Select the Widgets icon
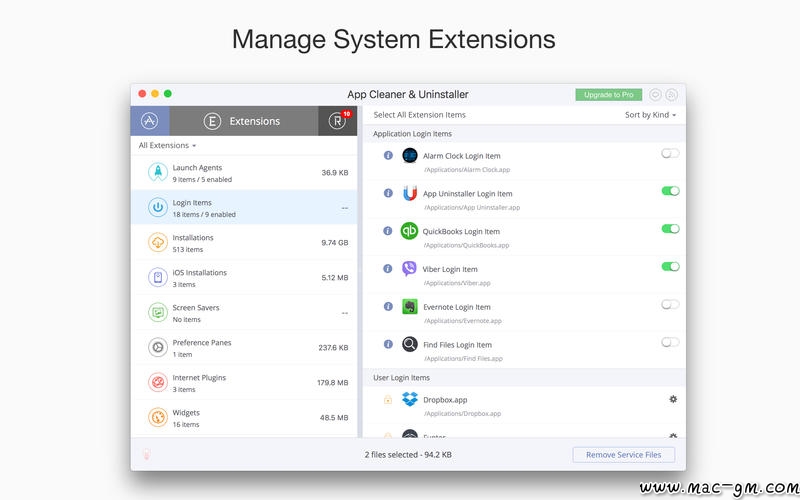This screenshot has width=800, height=500. [158, 417]
